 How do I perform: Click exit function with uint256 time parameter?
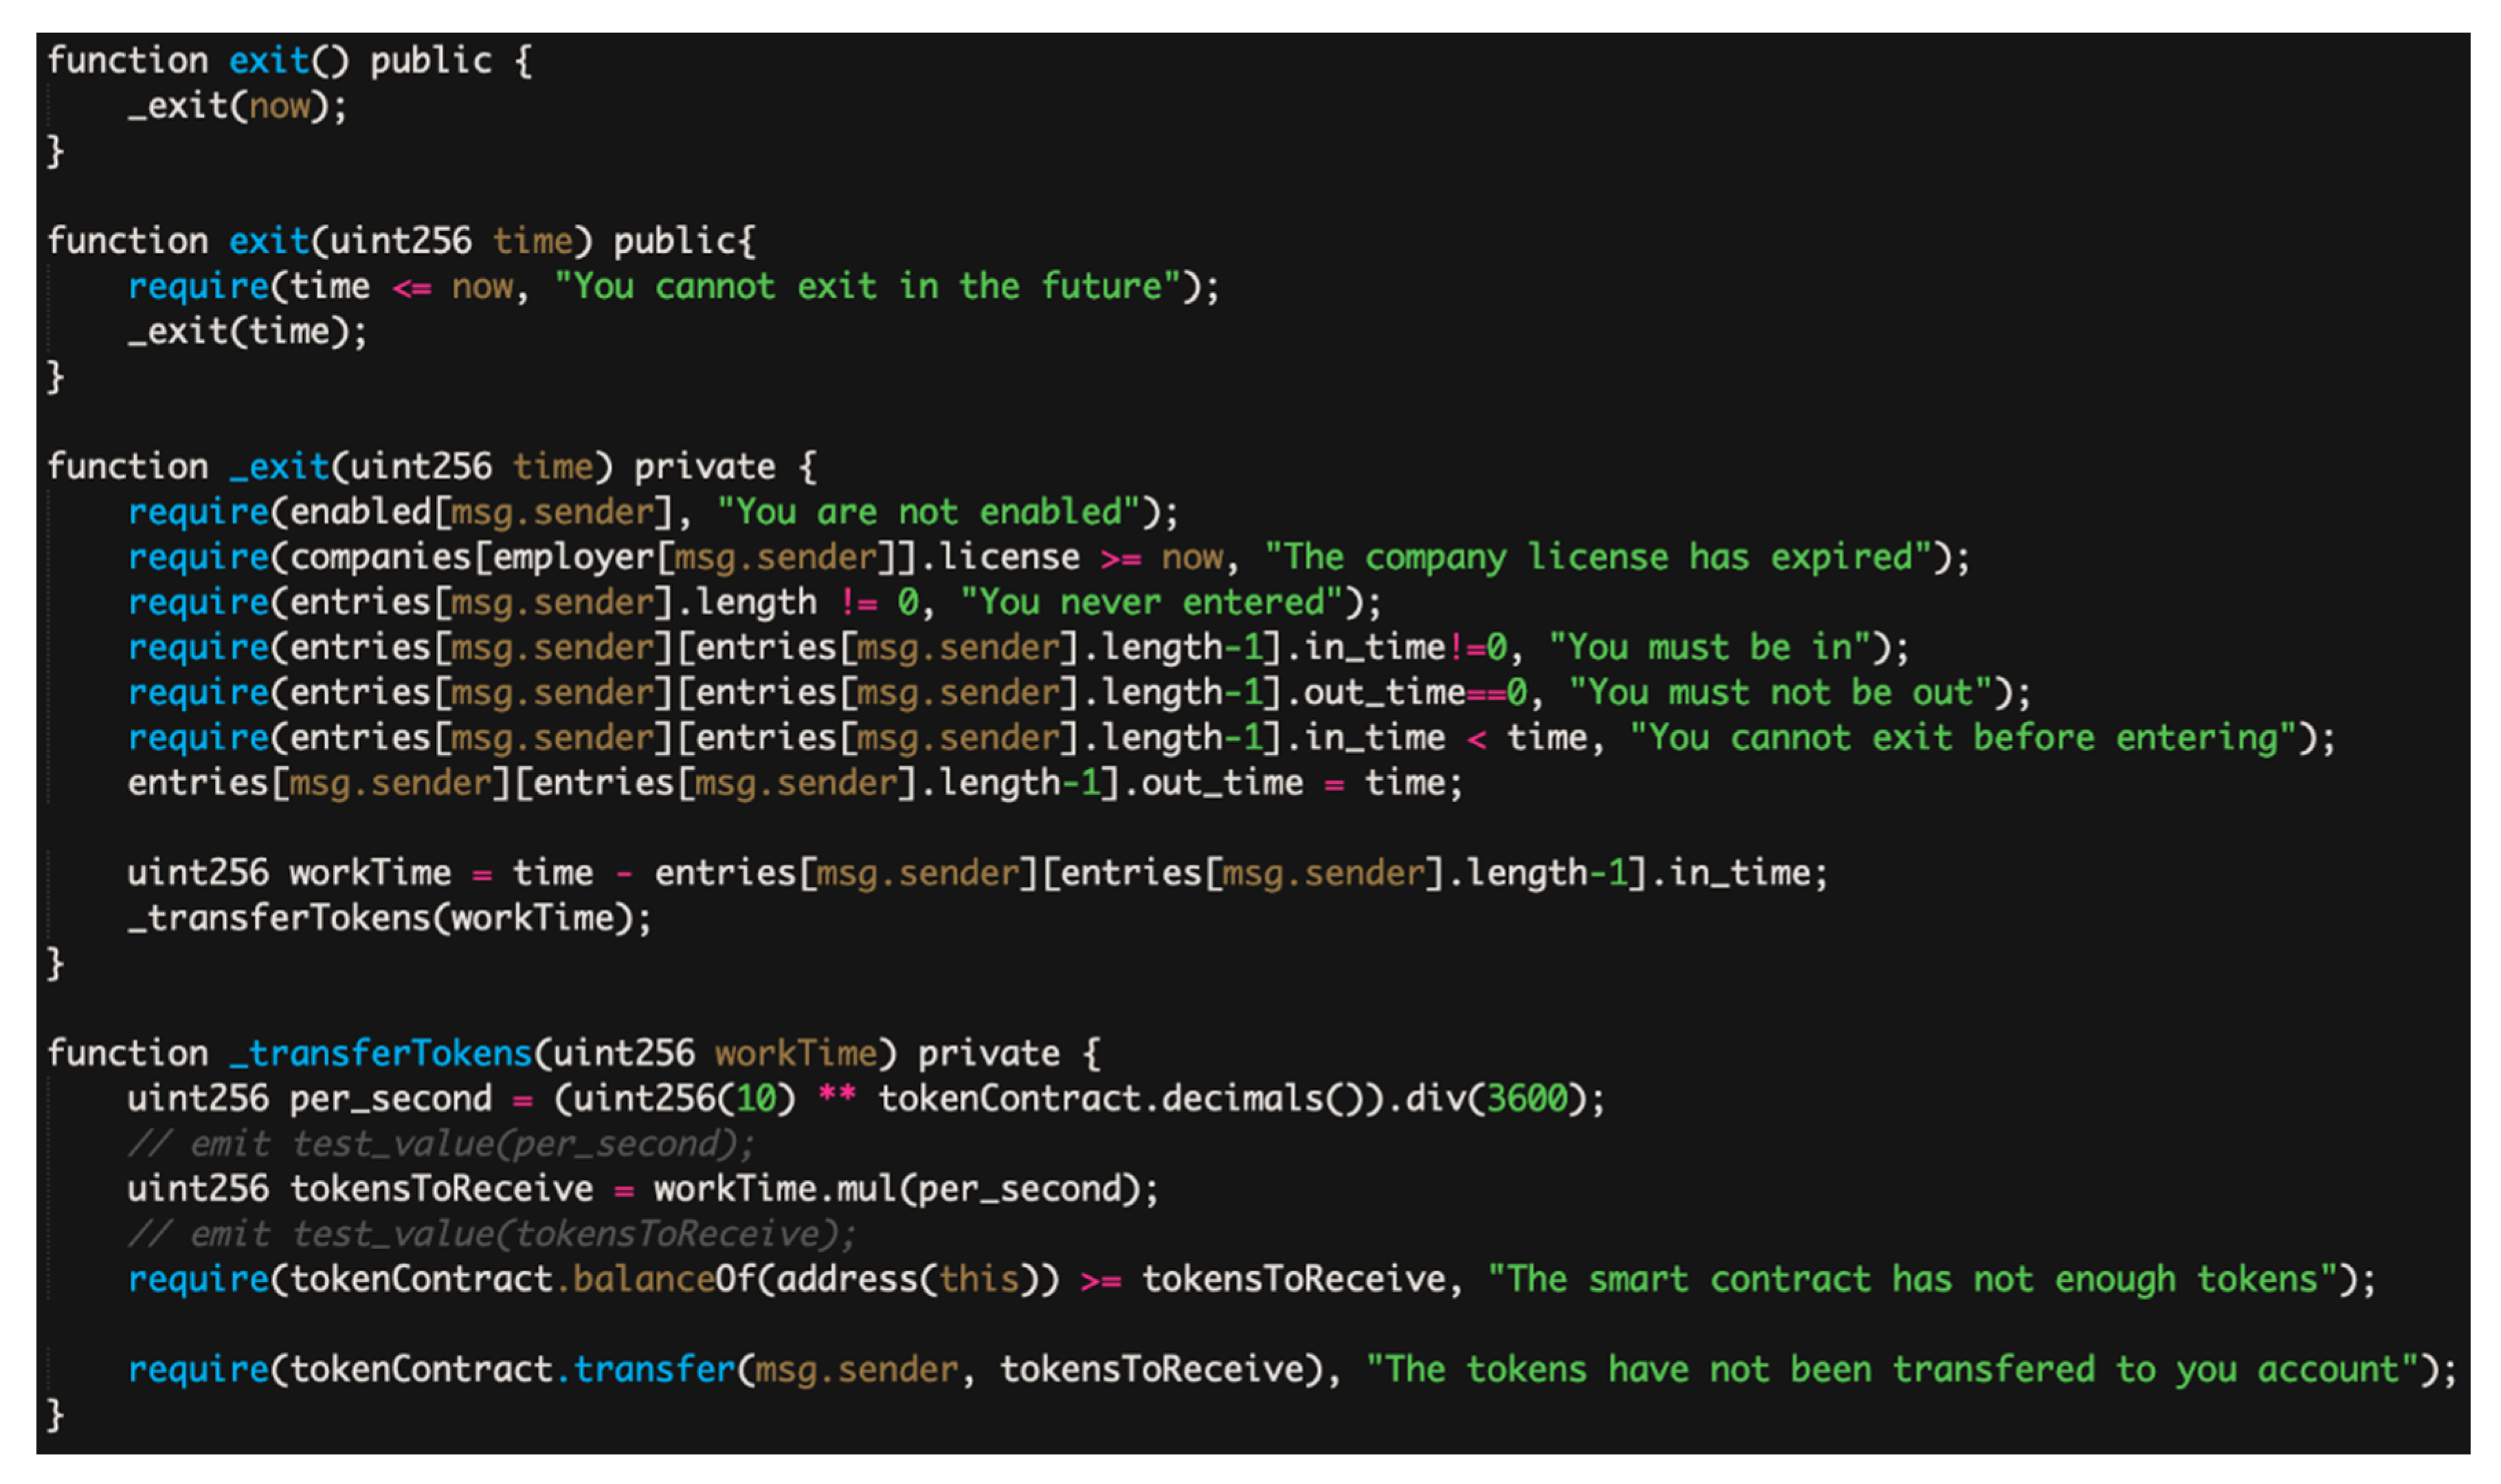[x=268, y=241]
